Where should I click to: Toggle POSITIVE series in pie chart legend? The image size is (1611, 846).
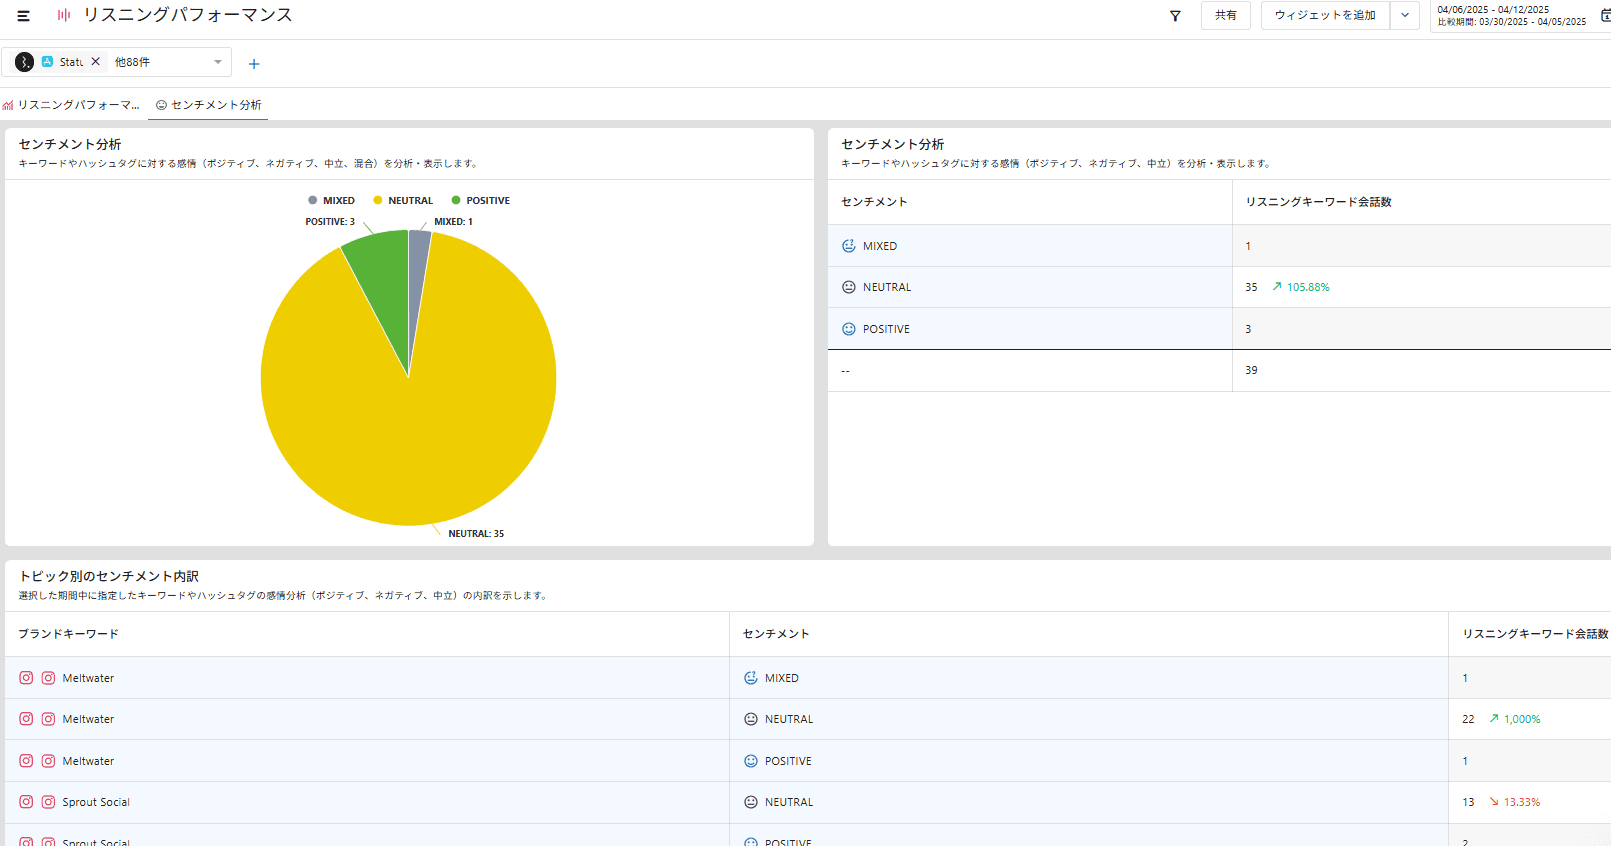(480, 201)
